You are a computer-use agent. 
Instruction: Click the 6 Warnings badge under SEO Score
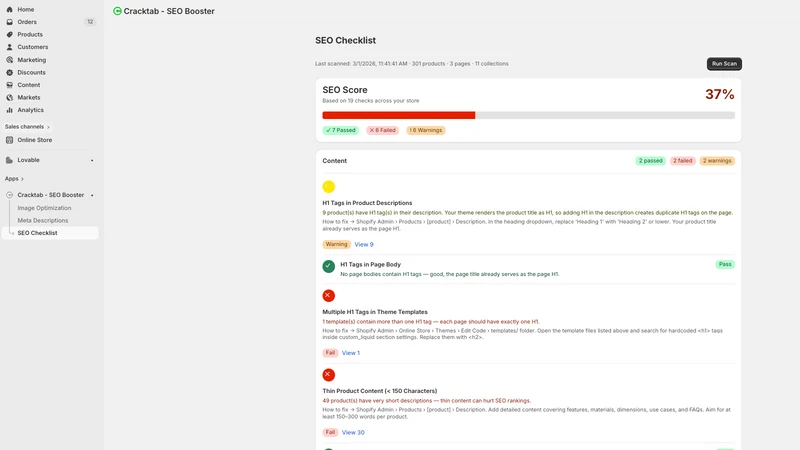(x=426, y=130)
